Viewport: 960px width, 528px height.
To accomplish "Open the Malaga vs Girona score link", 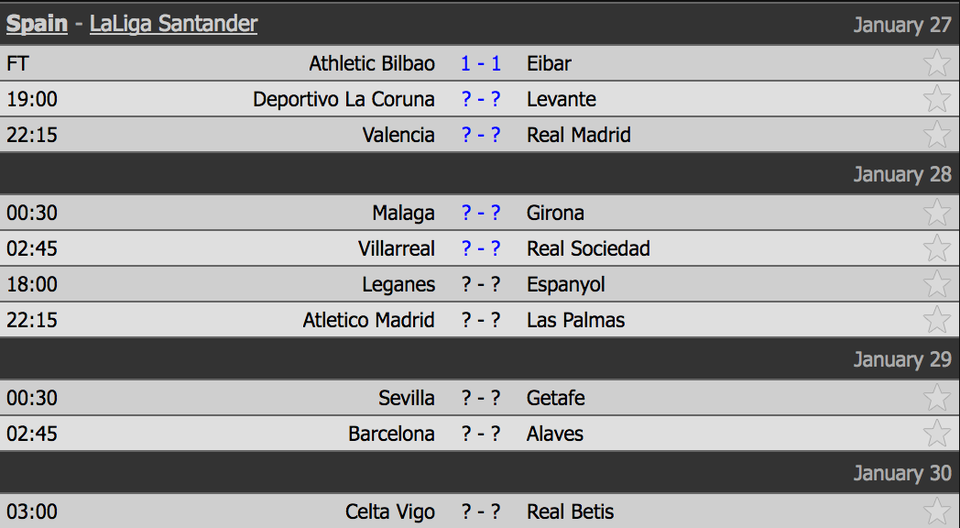I will tap(481, 213).
